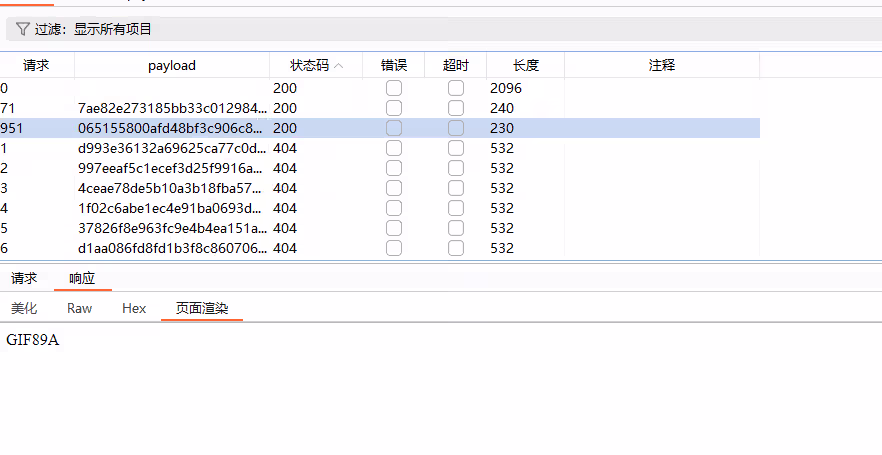The width and height of the screenshot is (882, 455).
Task: Toggle 超时 checkbox for request 6
Action: pyautogui.click(x=456, y=248)
